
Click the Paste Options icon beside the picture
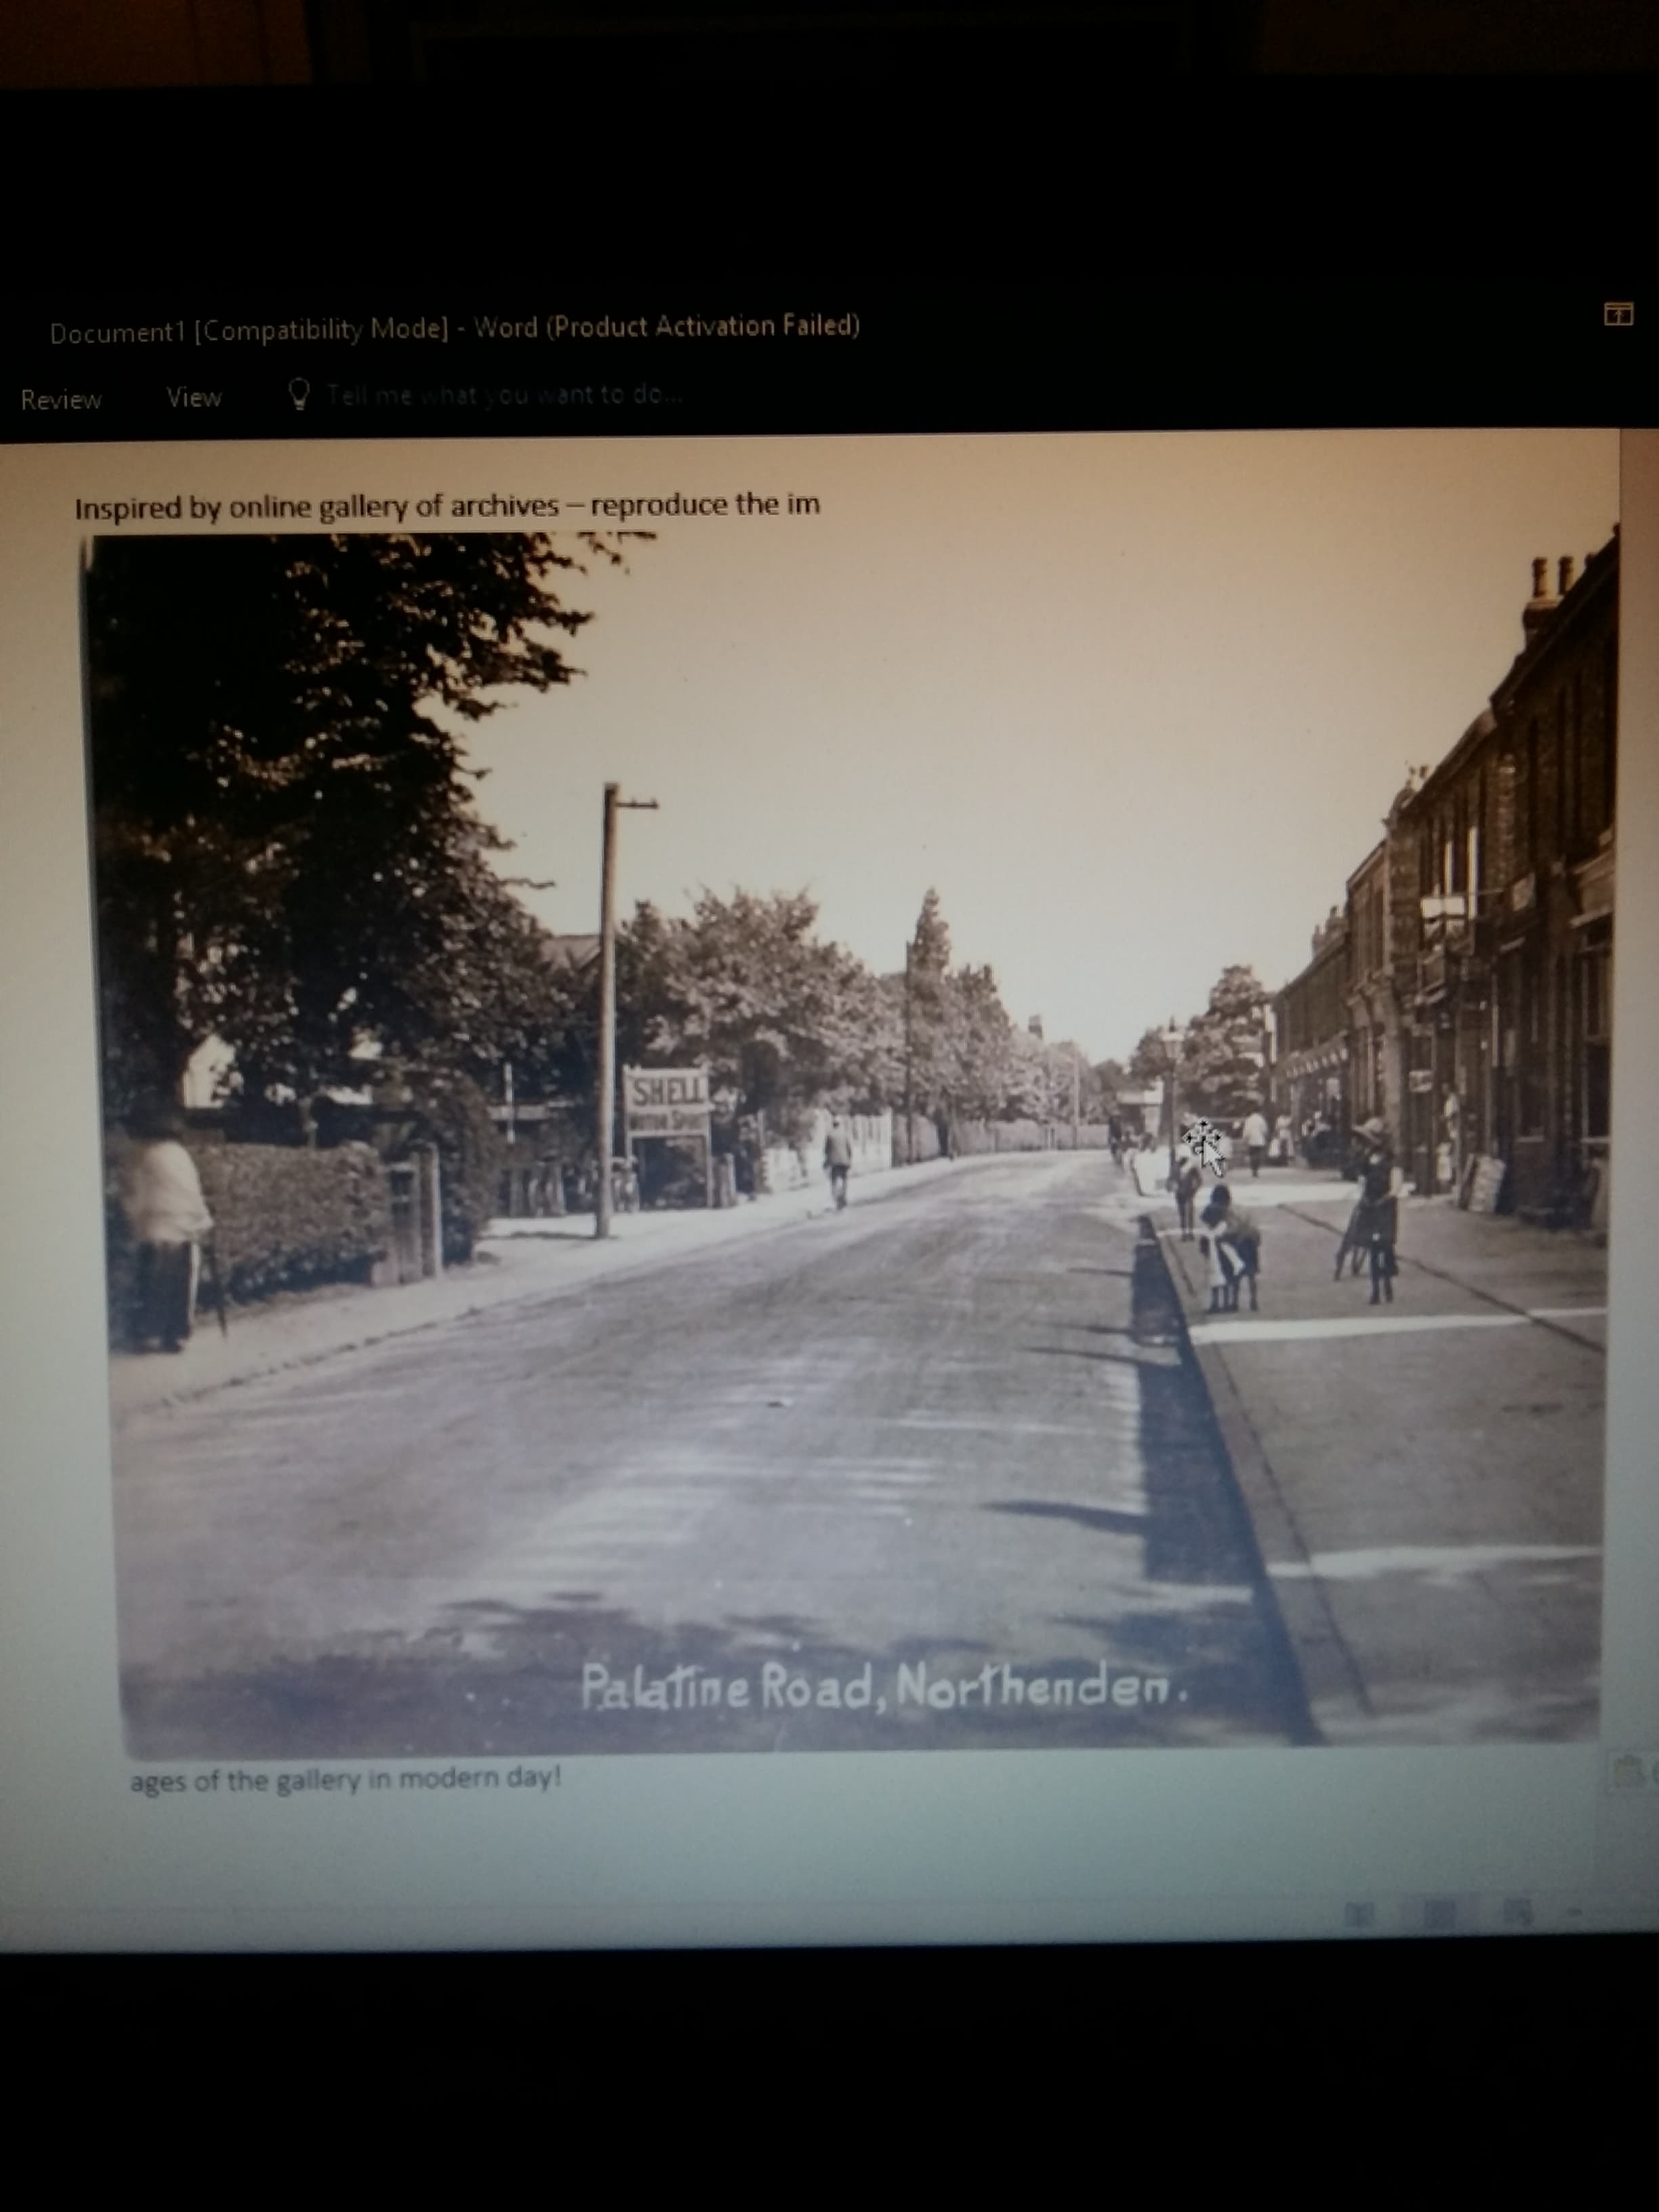tap(1628, 1773)
